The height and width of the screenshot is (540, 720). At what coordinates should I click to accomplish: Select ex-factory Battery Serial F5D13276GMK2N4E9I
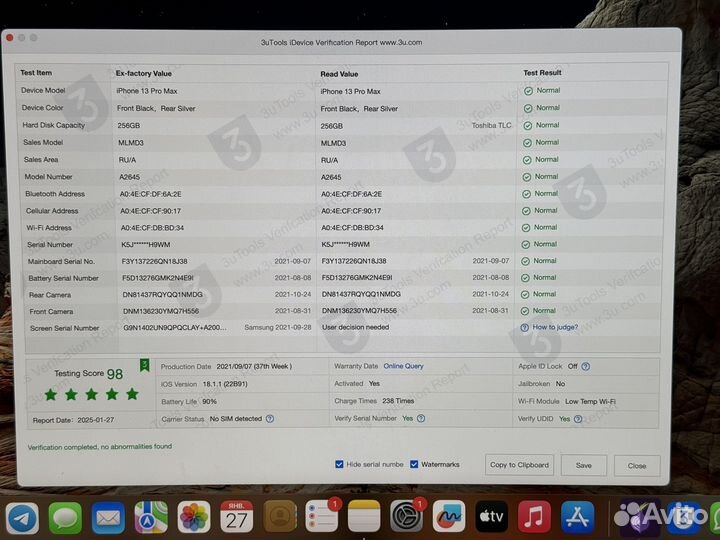(158, 278)
